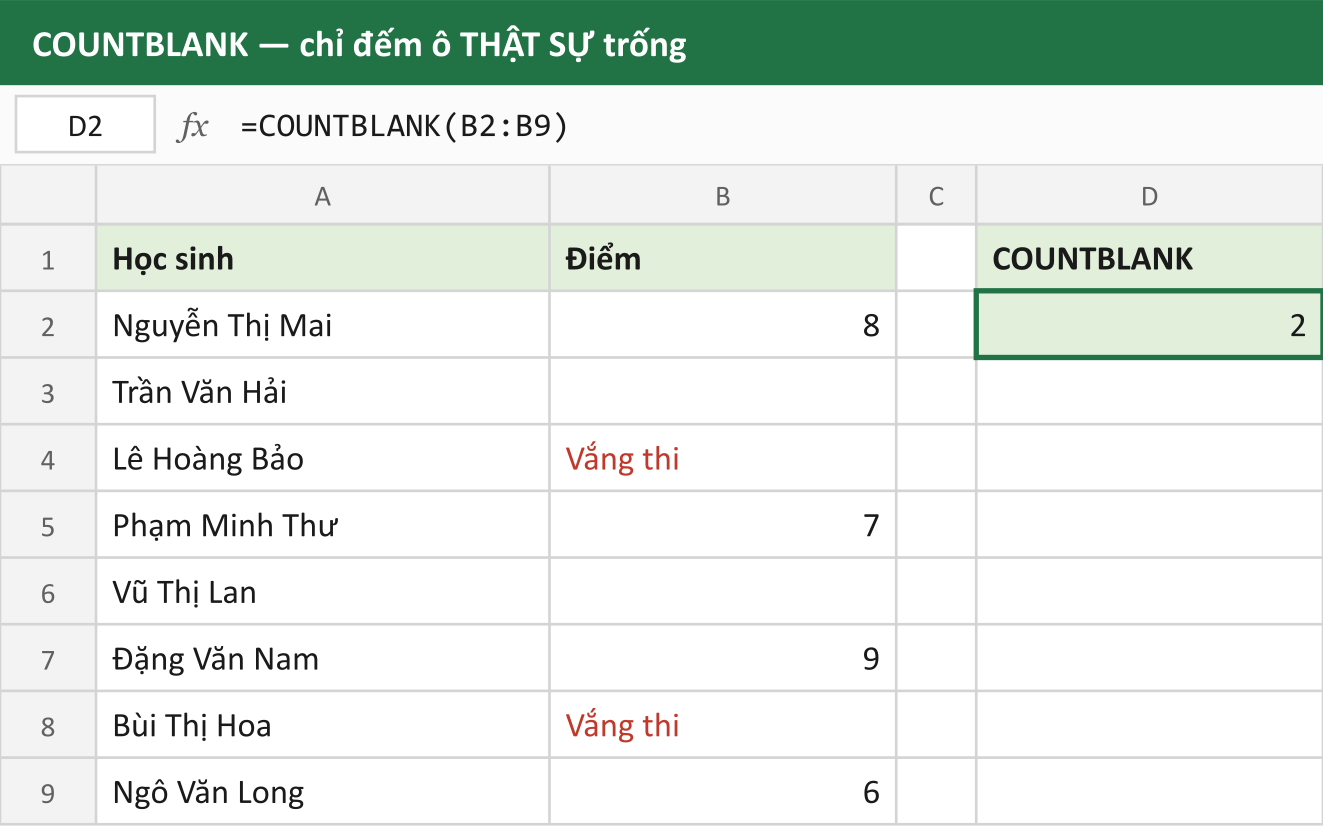1323x827 pixels.
Task: Click the Name Box showing D2
Action: (85, 125)
